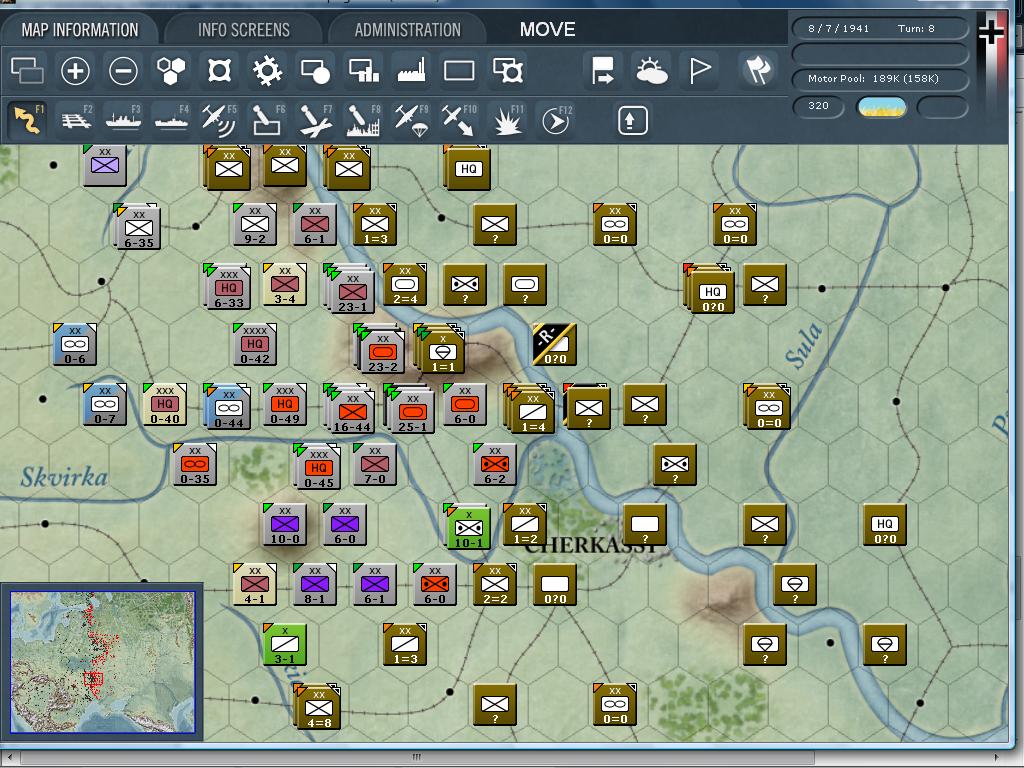Viewport: 1024px width, 768px height.
Task: Click the horizontal map scrollbar
Action: point(416,758)
